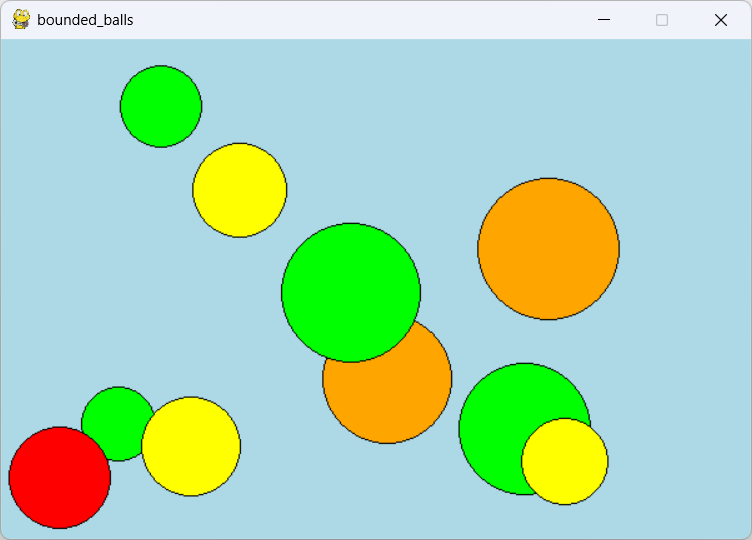Click the pygame snake icon in title bar
Image resolution: width=752 pixels, height=540 pixels.
point(21,20)
